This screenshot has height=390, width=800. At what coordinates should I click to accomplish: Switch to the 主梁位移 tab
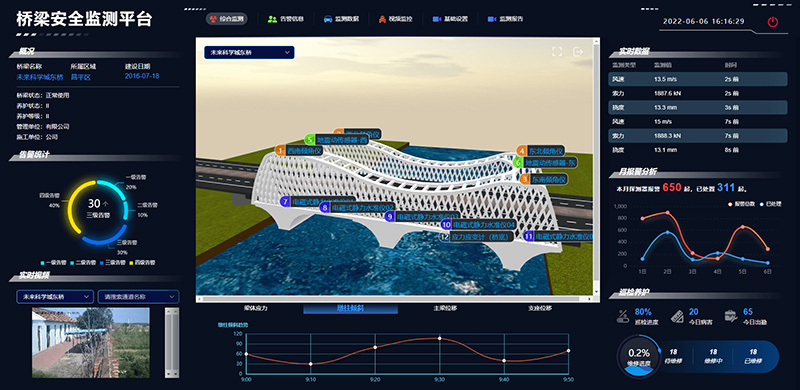[x=444, y=309]
